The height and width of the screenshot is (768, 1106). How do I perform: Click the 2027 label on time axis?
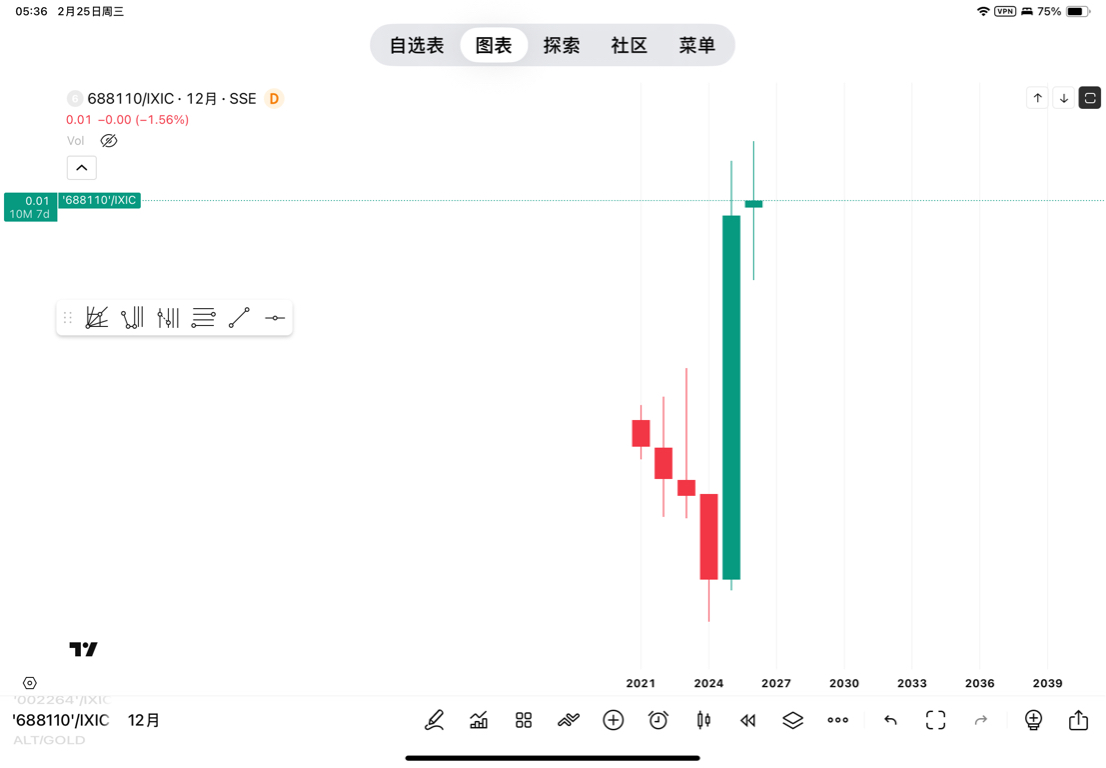[776, 683]
